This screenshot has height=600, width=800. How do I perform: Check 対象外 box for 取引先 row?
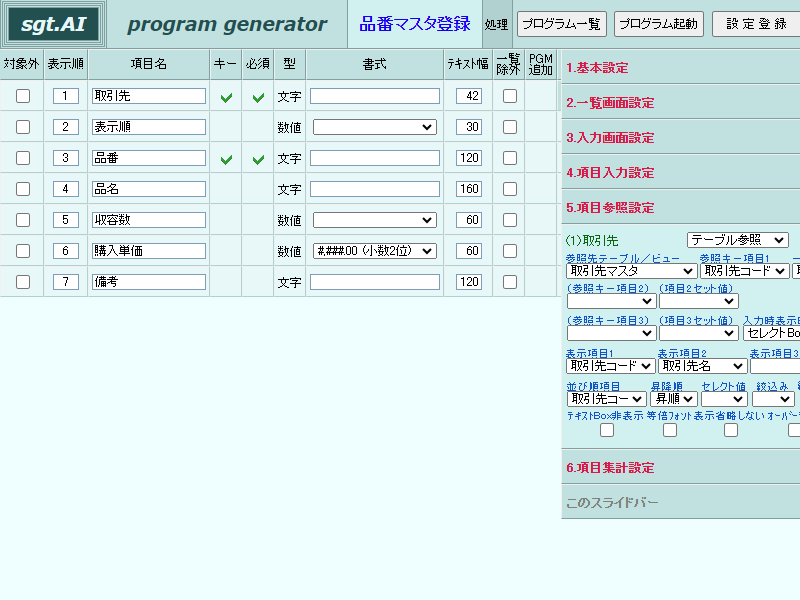tap(23, 96)
